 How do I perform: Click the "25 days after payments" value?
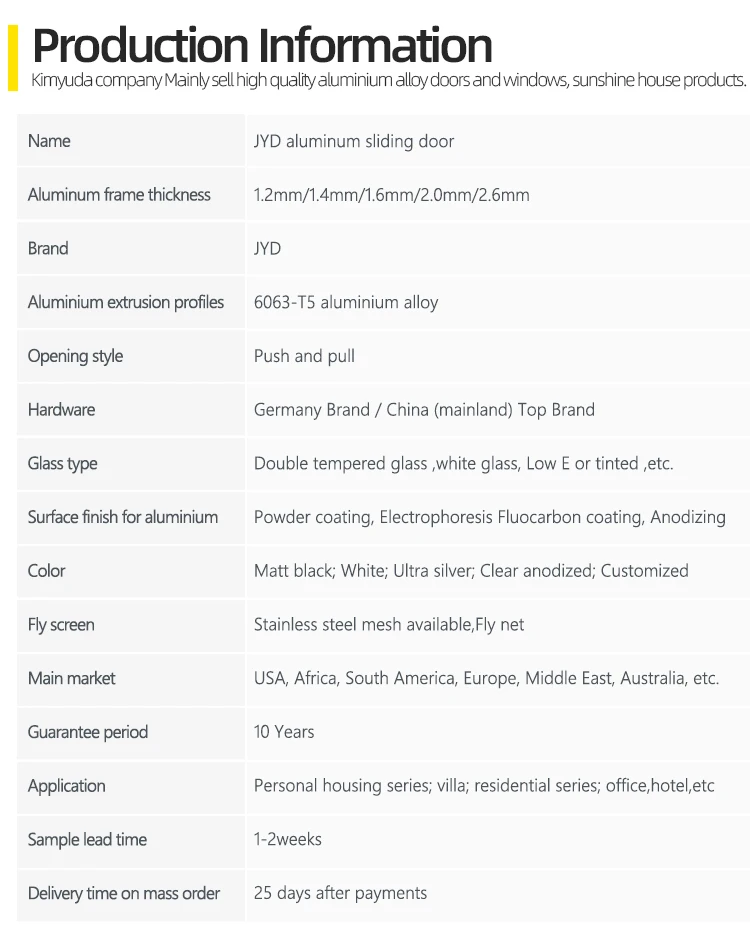[x=340, y=893]
